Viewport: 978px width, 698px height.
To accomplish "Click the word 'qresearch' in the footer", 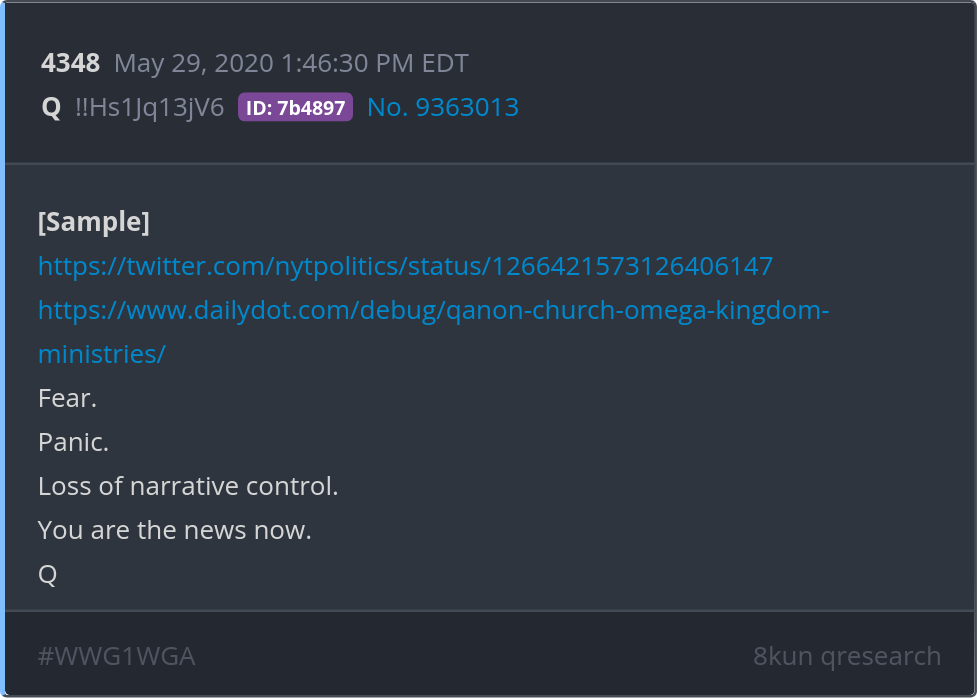I will [x=881, y=657].
